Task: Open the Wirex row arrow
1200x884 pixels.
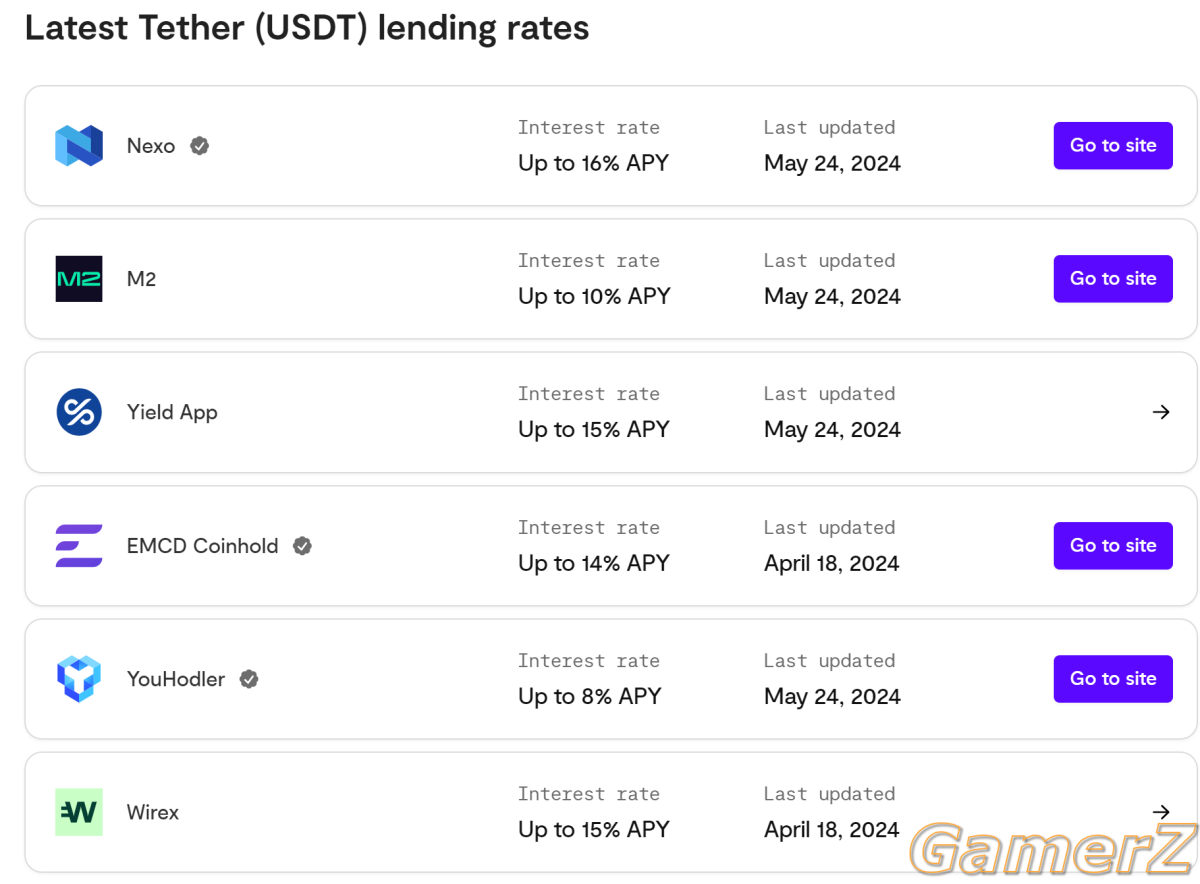Action: (x=1161, y=812)
